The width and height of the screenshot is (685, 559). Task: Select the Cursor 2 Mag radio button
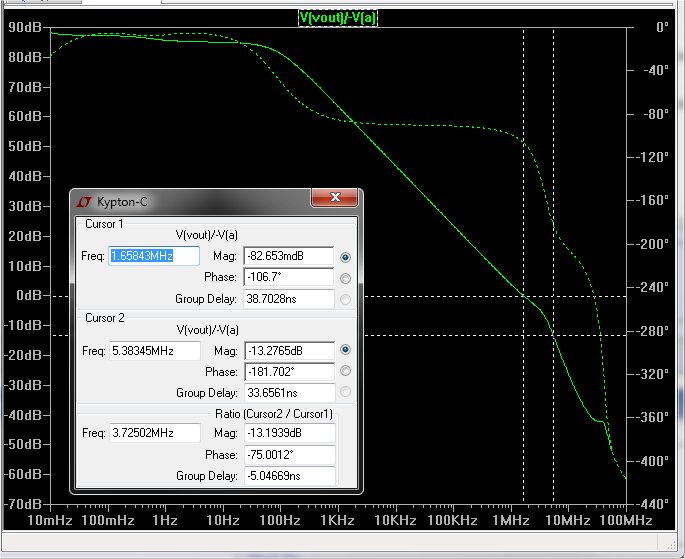coord(345,349)
